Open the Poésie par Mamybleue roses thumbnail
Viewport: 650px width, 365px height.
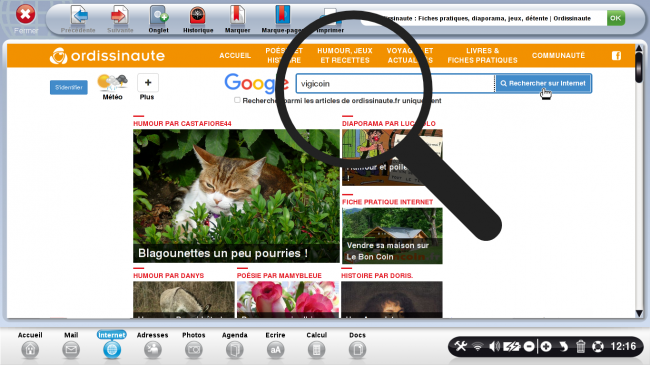point(288,299)
